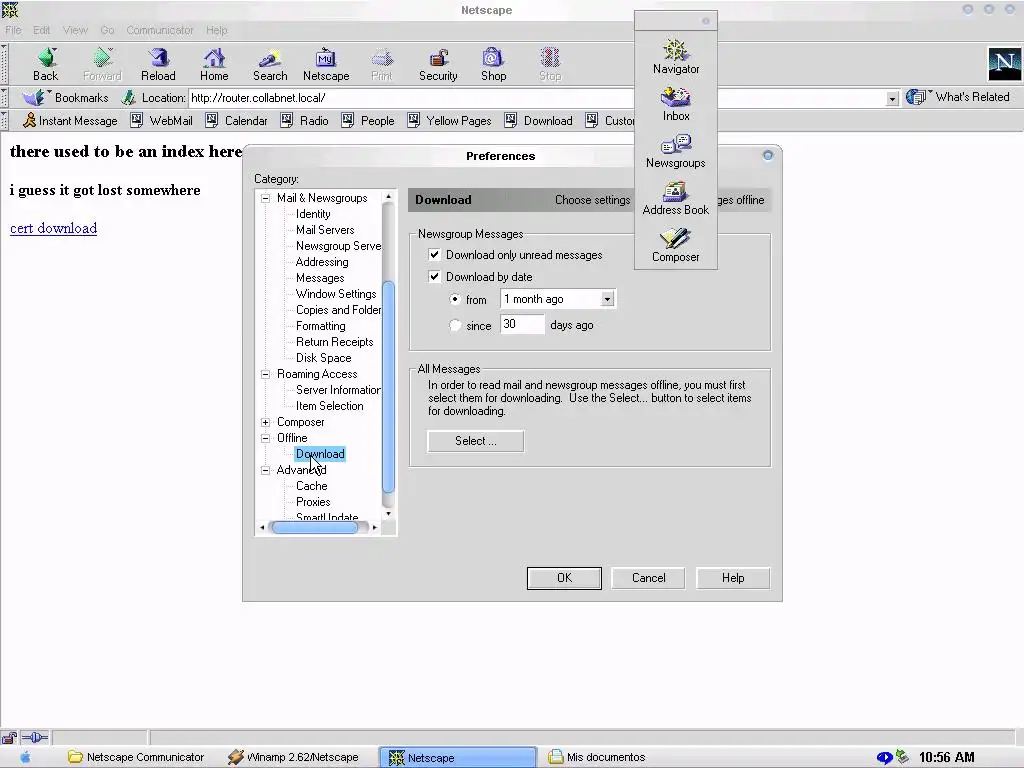Open the '1 month ago' dropdown
The width and height of the screenshot is (1024, 768).
pyautogui.click(x=607, y=299)
